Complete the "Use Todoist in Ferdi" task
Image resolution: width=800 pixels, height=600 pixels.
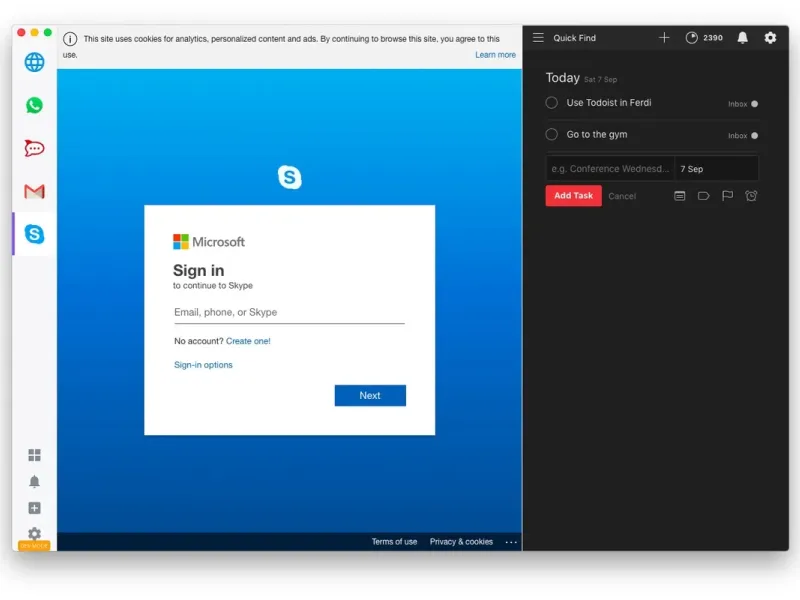click(552, 103)
